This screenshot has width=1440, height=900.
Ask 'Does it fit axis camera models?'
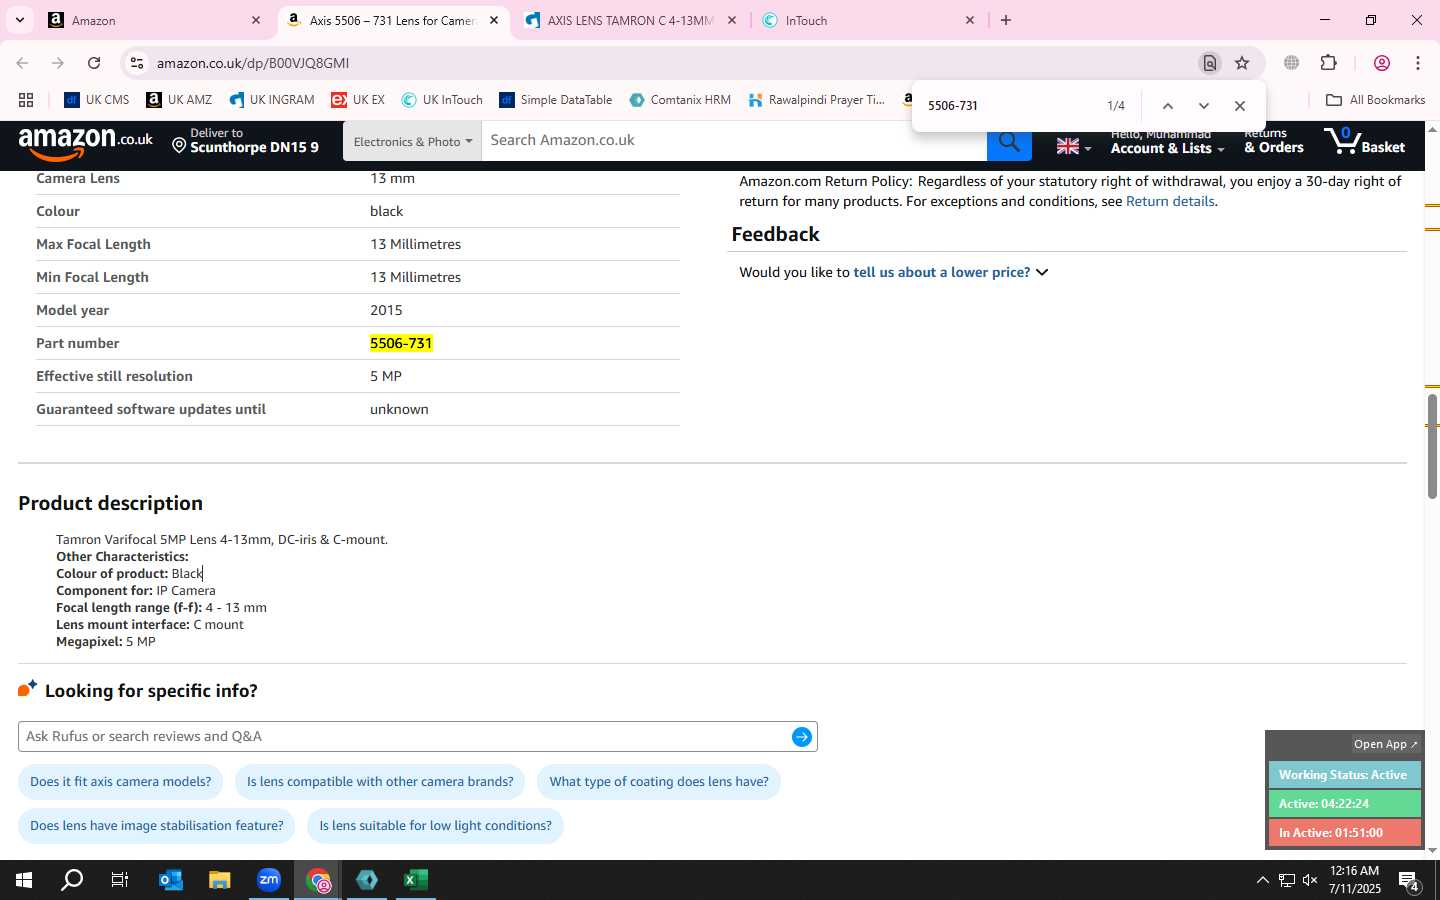120,782
